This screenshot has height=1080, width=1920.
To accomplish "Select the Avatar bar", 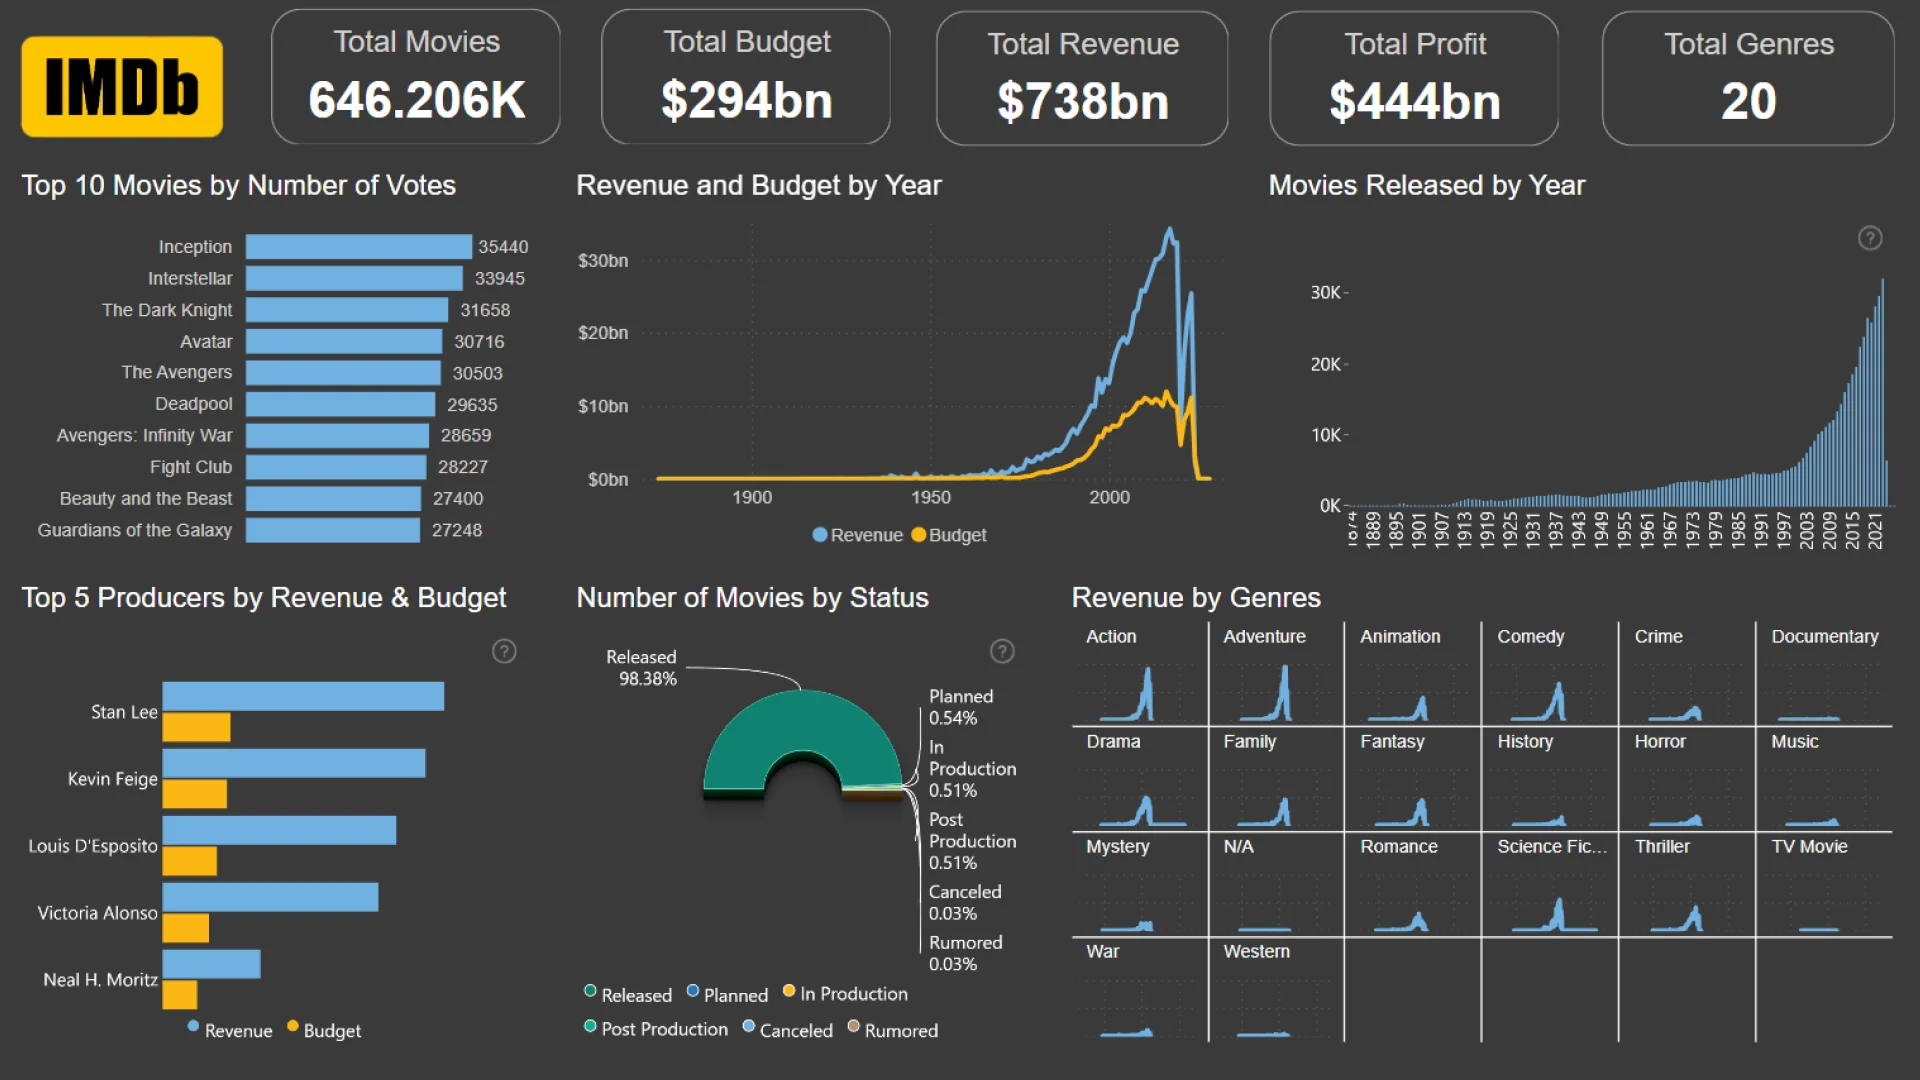I will pyautogui.click(x=344, y=341).
